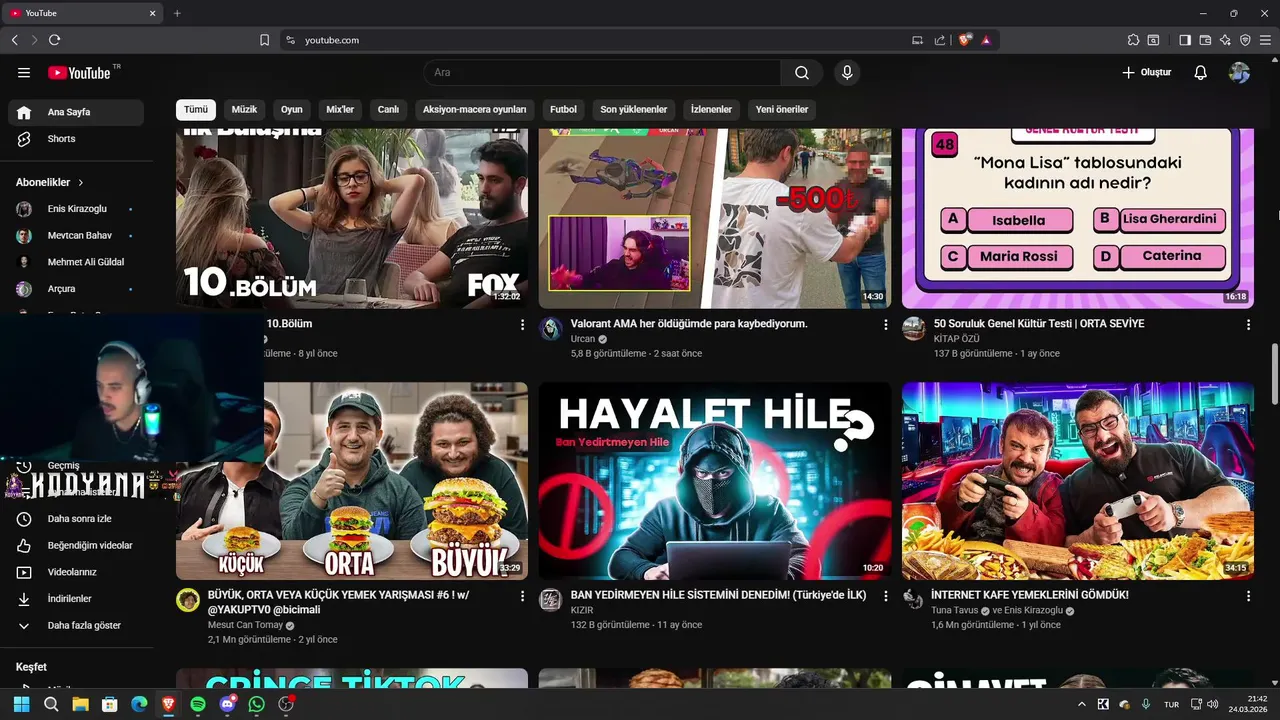Open Mehmet Ali Güldal subscription channel
This screenshot has height=720, width=1280.
(76, 262)
